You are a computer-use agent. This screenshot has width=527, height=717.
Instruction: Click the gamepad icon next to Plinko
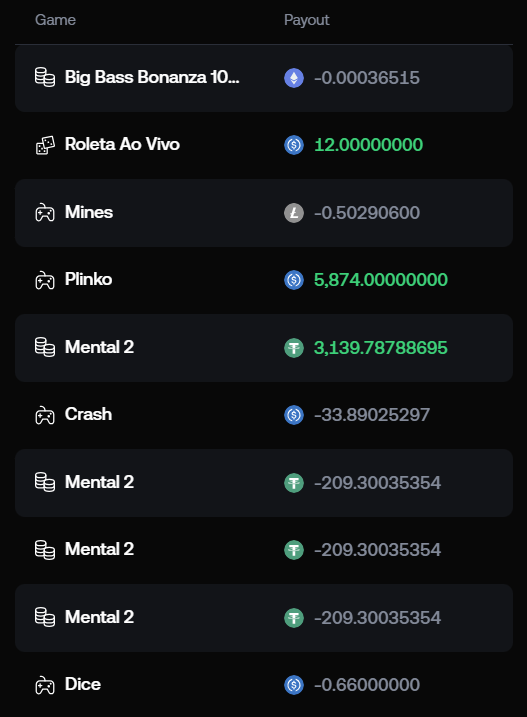click(x=45, y=280)
